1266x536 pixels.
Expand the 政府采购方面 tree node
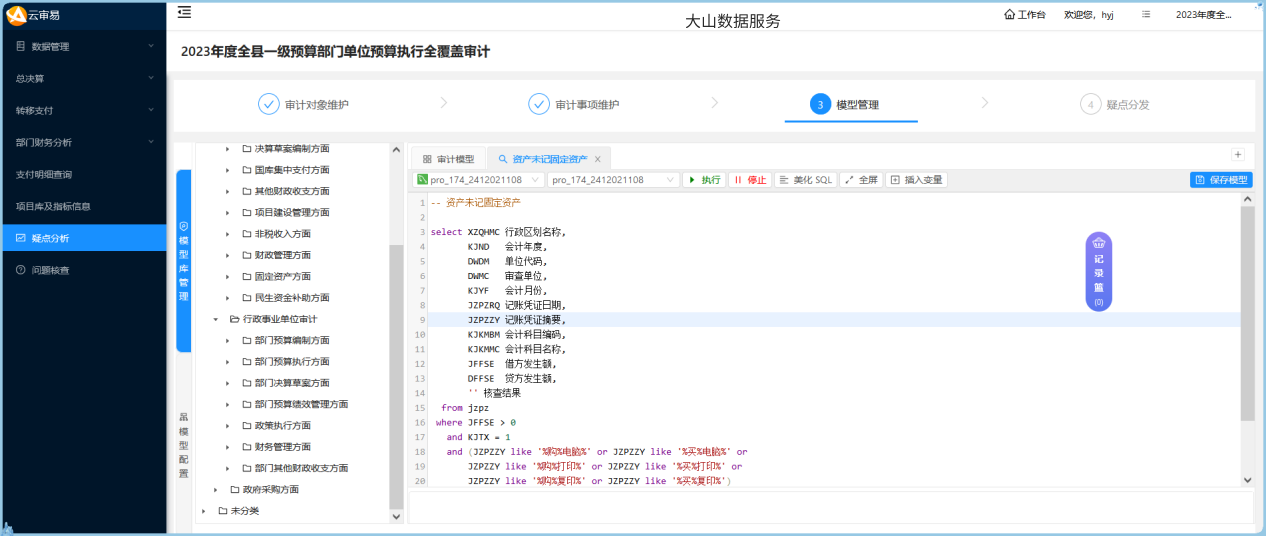coord(215,490)
